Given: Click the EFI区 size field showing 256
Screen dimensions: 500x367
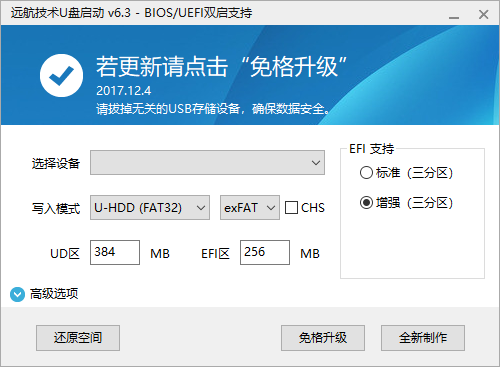Looking at the screenshot, I should coord(265,252).
